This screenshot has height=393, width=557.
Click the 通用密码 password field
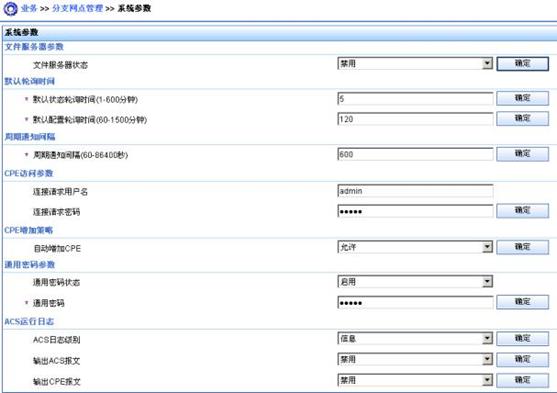point(415,302)
